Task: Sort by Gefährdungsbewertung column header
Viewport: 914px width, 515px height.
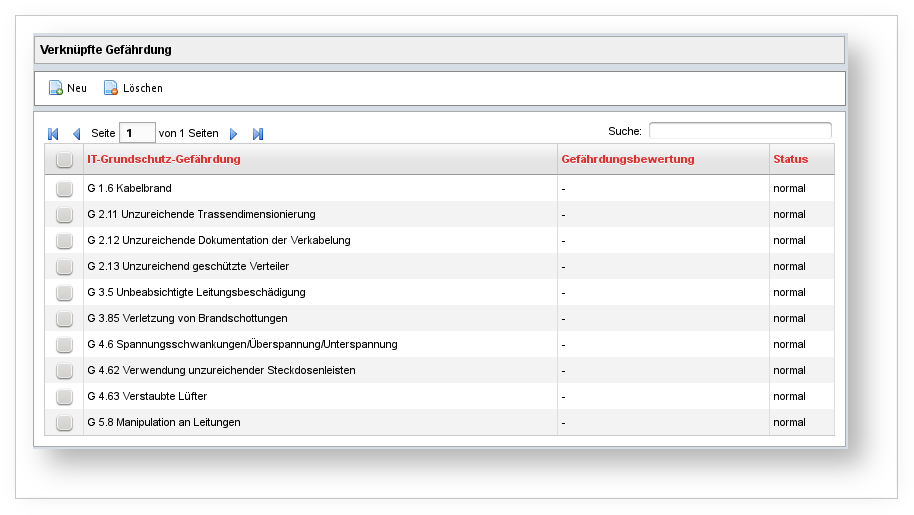Action: coord(628,159)
